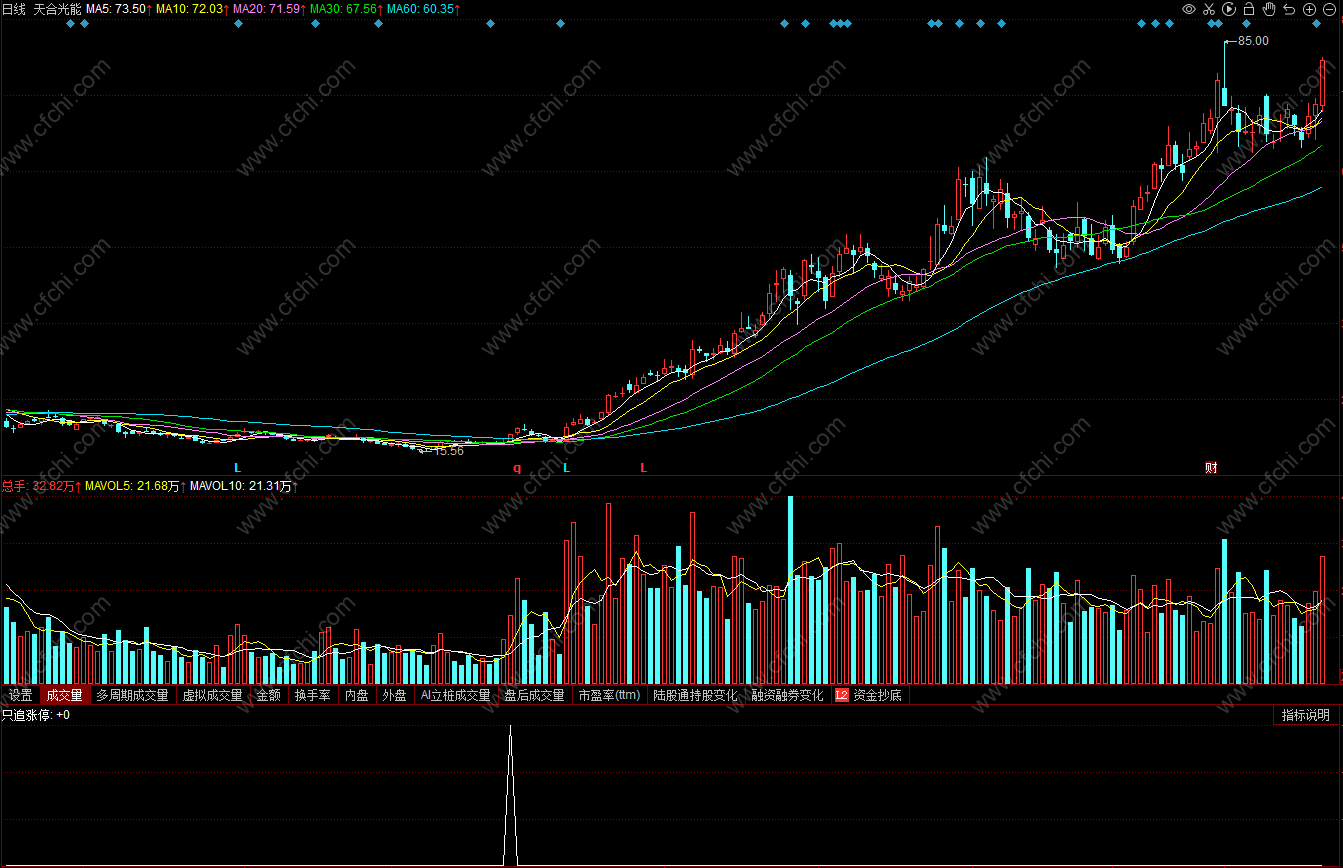Viewport: 1343px width, 868px height.
Task: Click the 财 financial report marker
Action: click(1211, 467)
